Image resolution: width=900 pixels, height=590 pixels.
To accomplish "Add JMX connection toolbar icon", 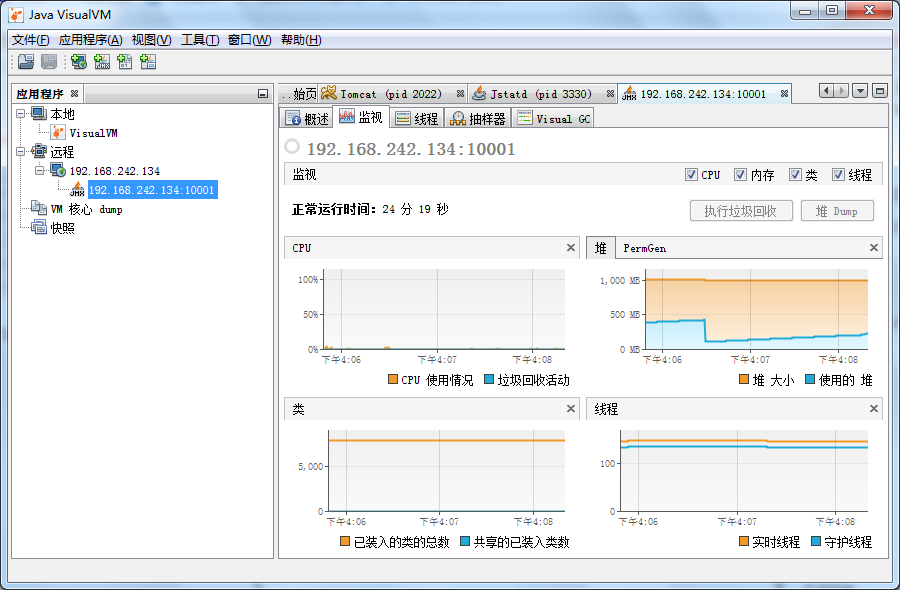I will [102, 61].
